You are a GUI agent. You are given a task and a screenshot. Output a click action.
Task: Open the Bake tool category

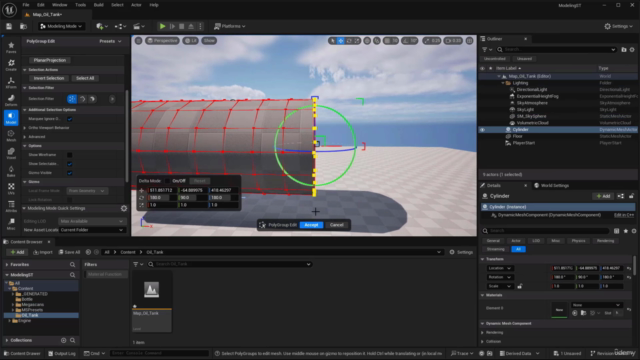tap(11, 171)
